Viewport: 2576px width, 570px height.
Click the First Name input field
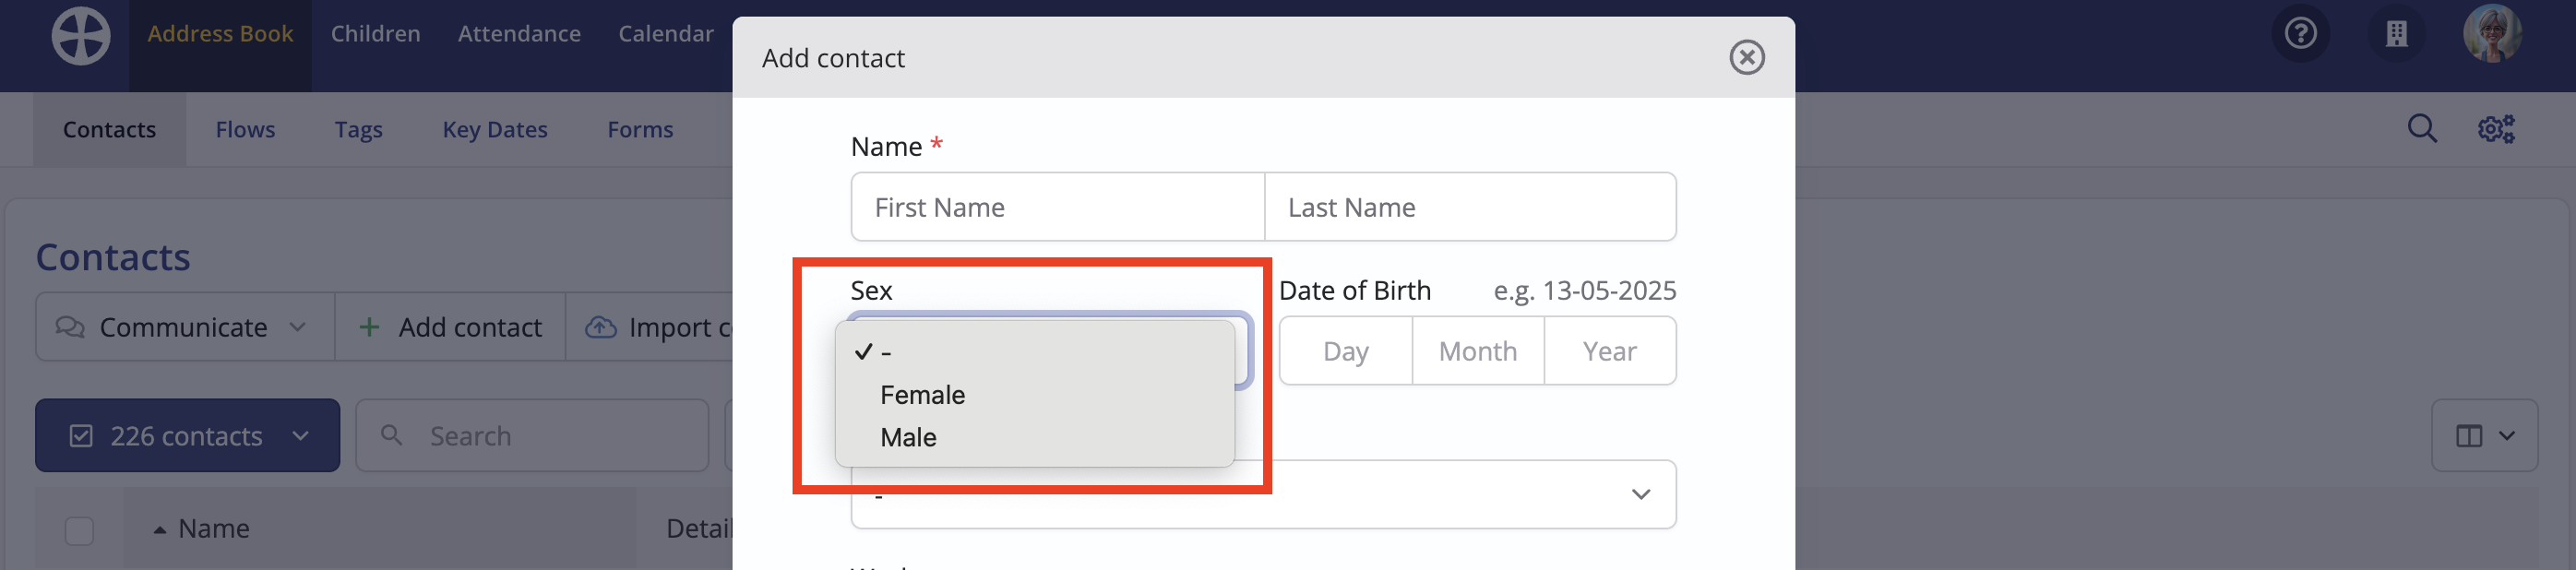[x=1058, y=207]
